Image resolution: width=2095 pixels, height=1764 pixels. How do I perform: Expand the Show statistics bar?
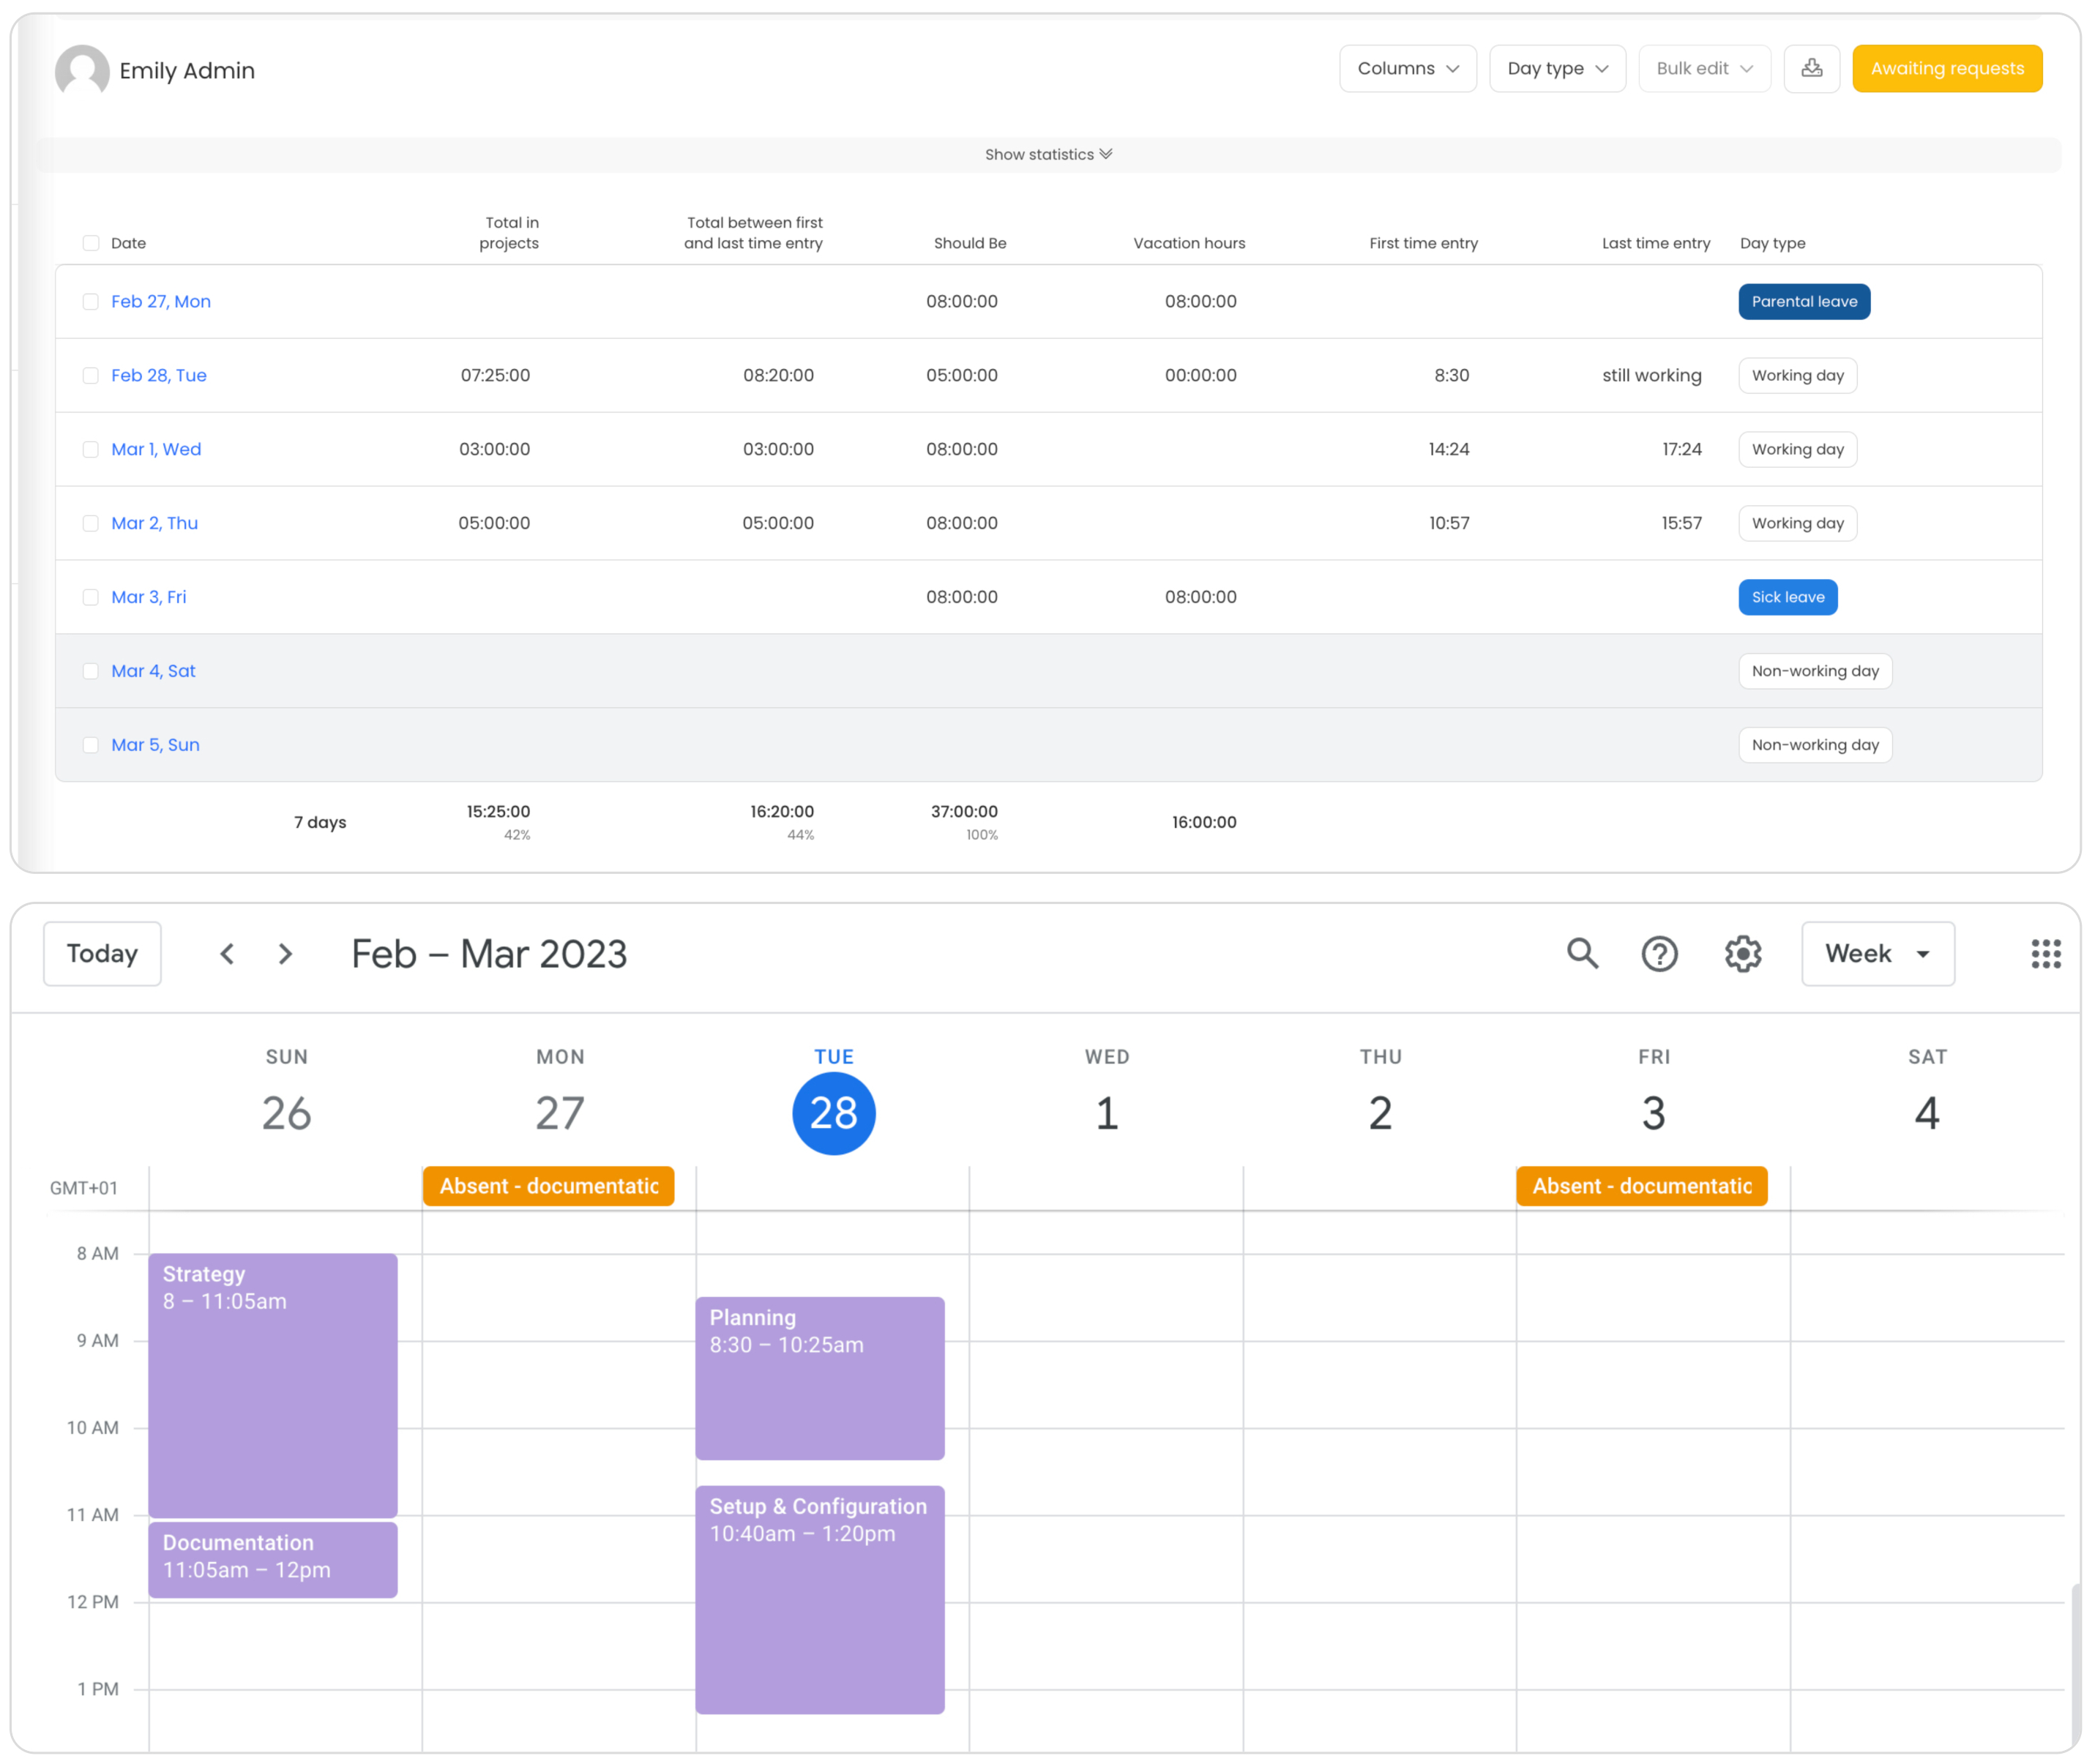[1047, 154]
